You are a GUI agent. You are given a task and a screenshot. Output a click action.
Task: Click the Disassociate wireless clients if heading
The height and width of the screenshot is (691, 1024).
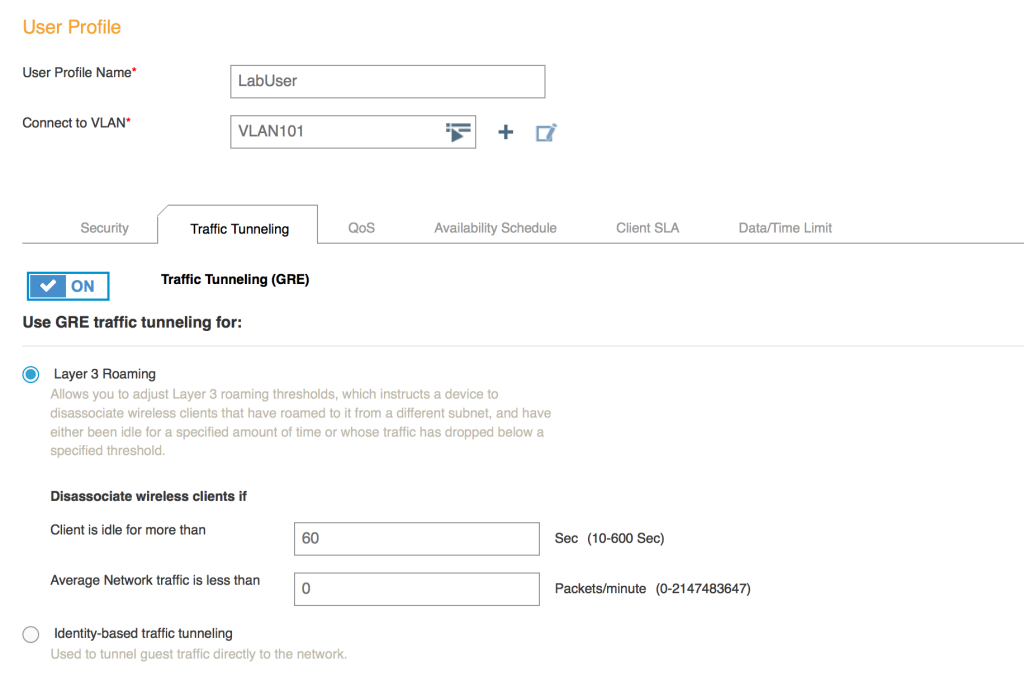148,496
